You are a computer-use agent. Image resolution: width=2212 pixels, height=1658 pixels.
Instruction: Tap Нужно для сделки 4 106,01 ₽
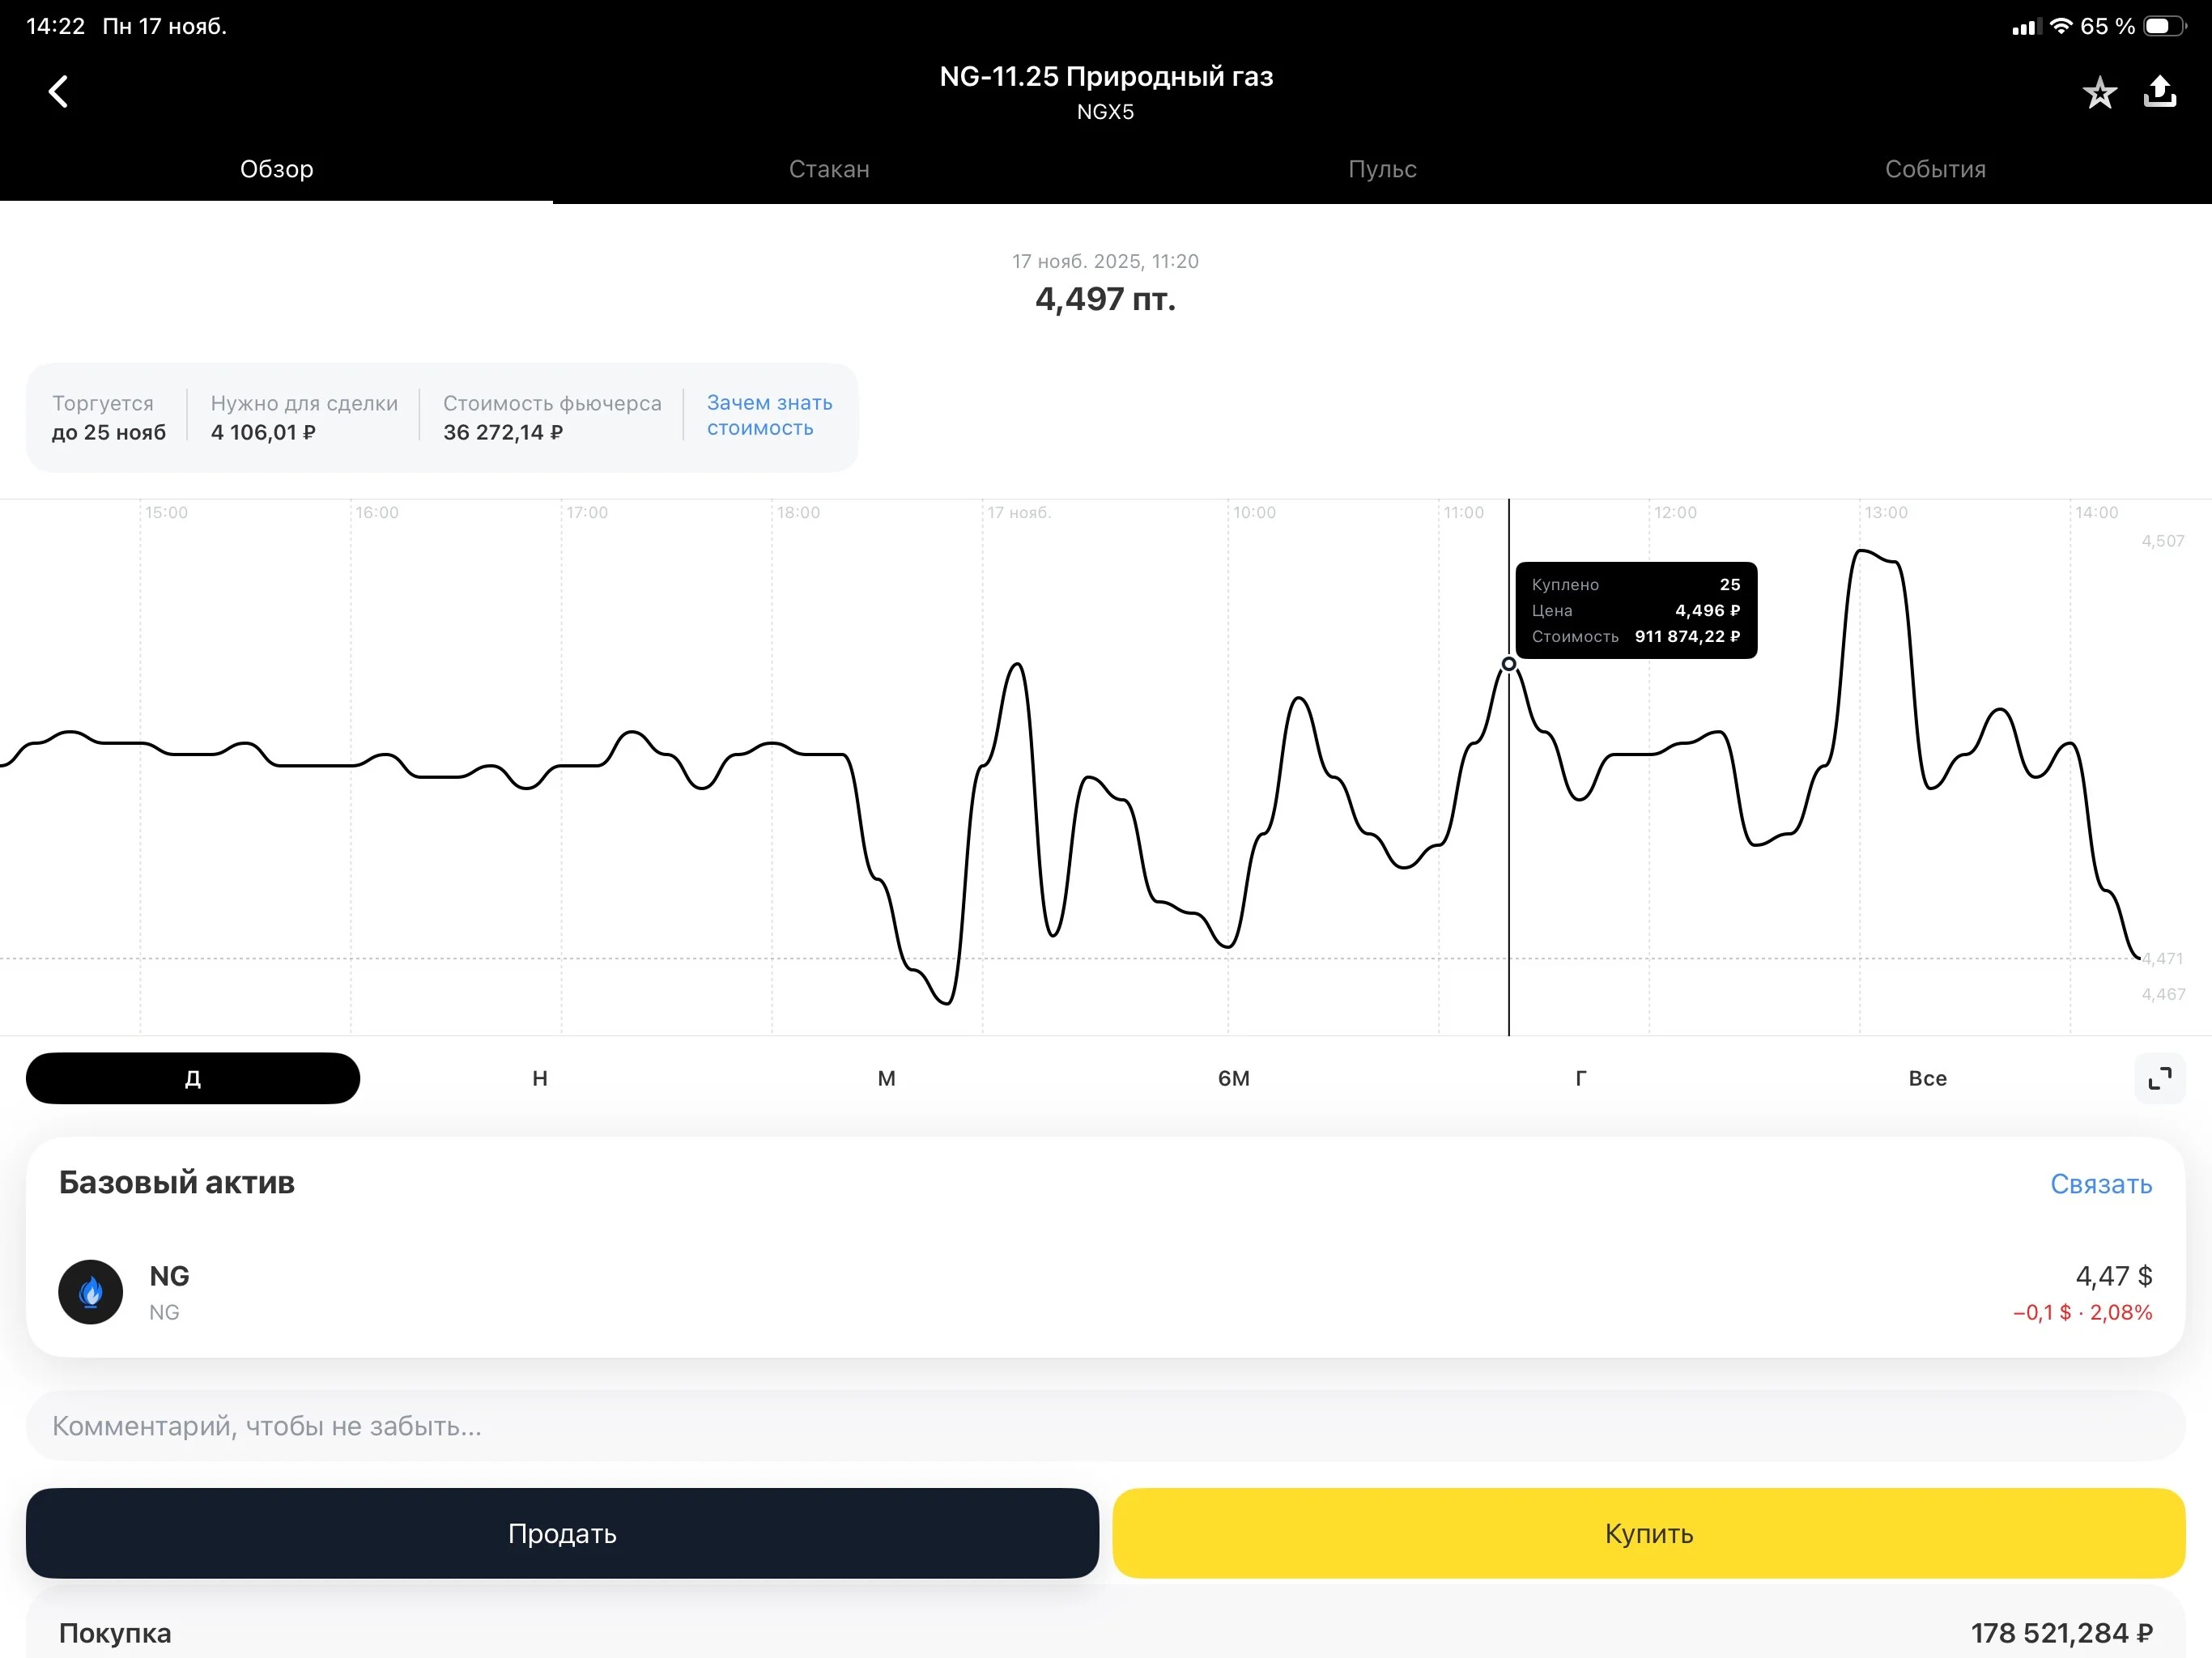point(304,417)
